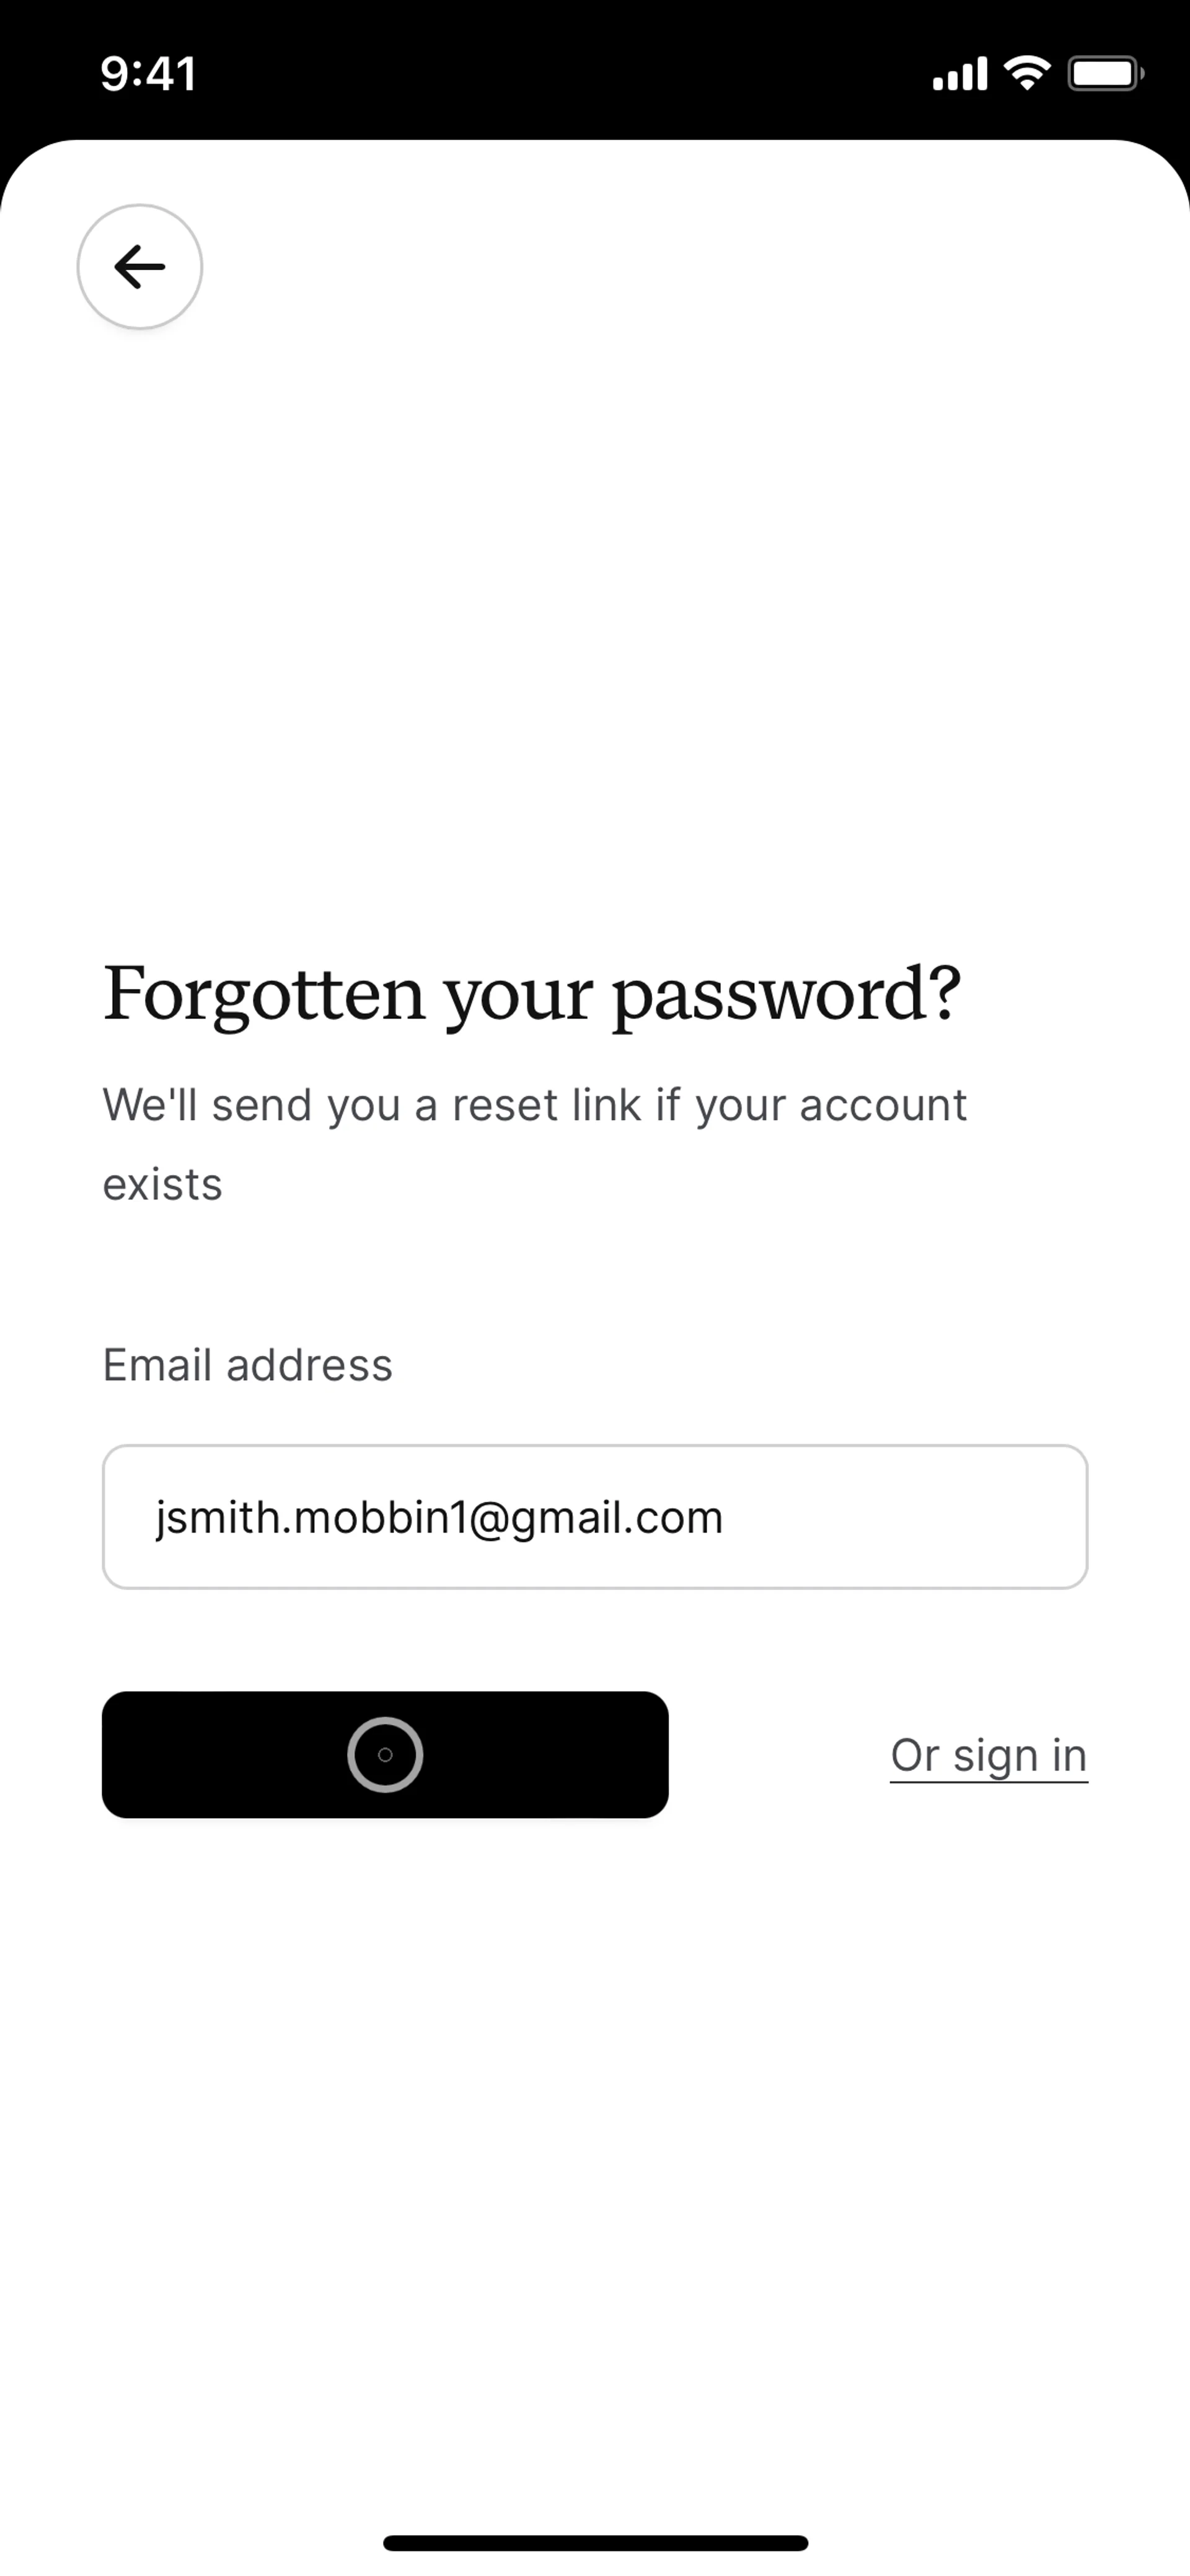Go back using the circled arrow
The width and height of the screenshot is (1190, 2576).
[140, 267]
